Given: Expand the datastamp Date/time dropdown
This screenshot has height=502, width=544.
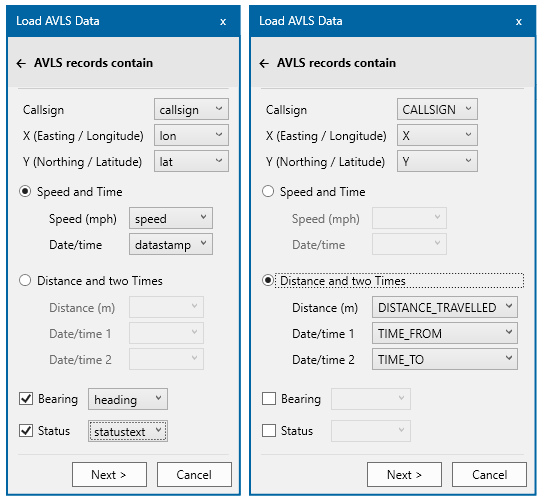Looking at the screenshot, I should pos(171,244).
